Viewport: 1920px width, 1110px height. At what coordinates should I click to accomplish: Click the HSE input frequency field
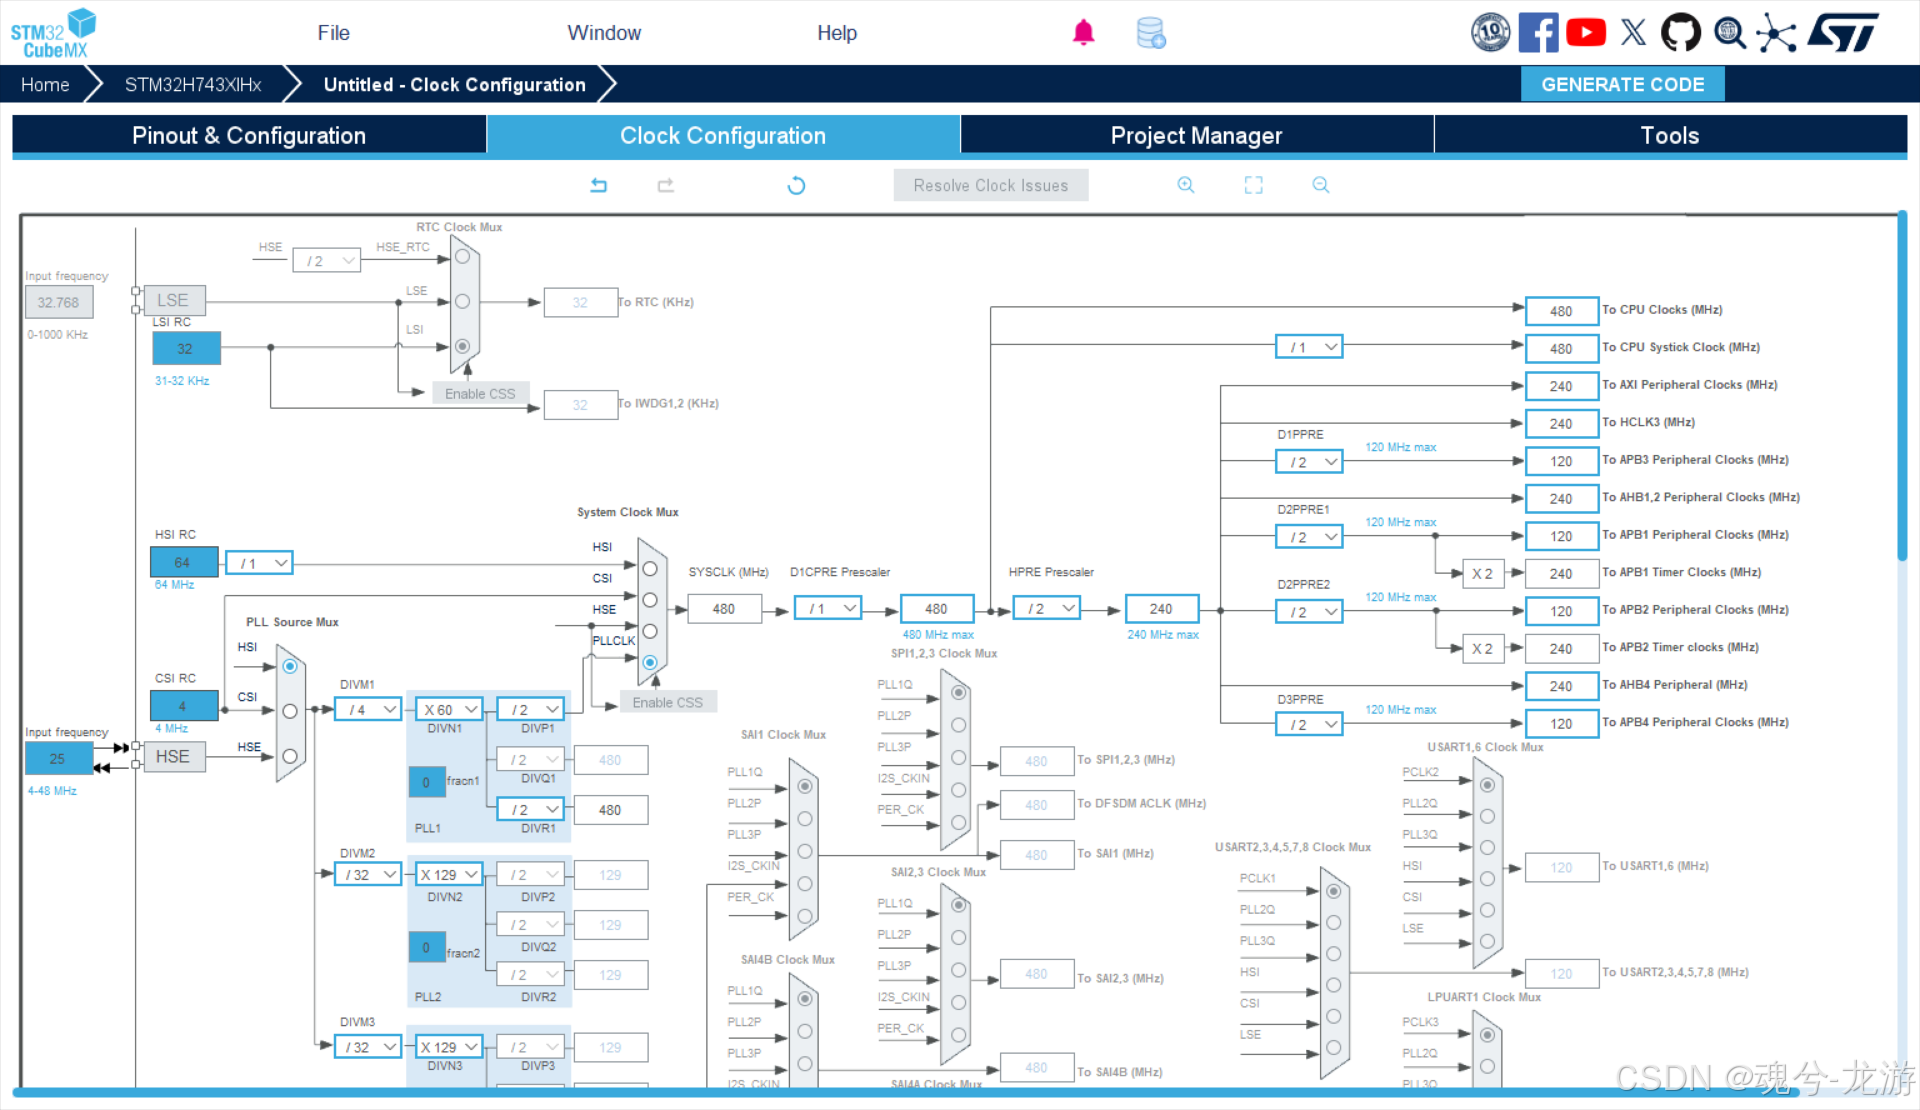coord(58,758)
